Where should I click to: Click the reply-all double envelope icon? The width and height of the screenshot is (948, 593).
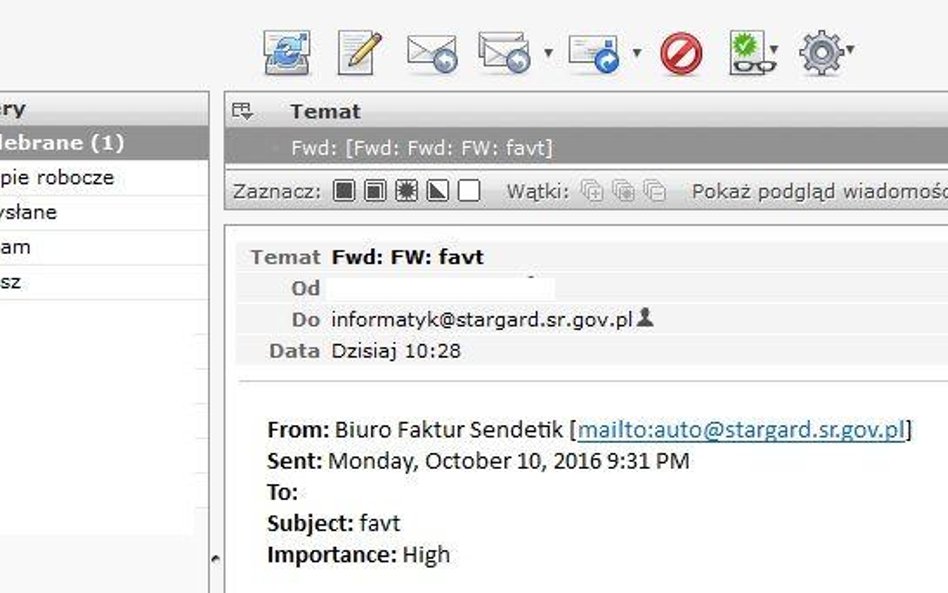[x=504, y=52]
